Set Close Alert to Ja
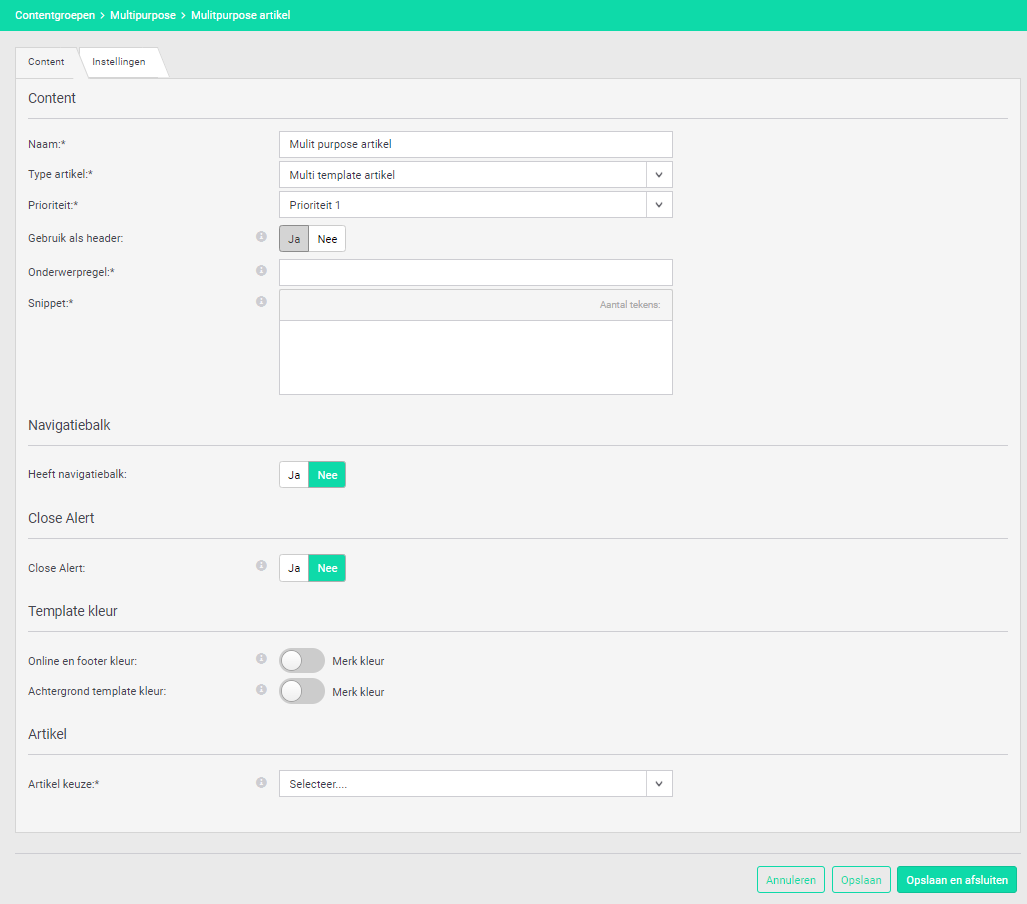Image resolution: width=1027 pixels, height=904 pixels. click(294, 568)
